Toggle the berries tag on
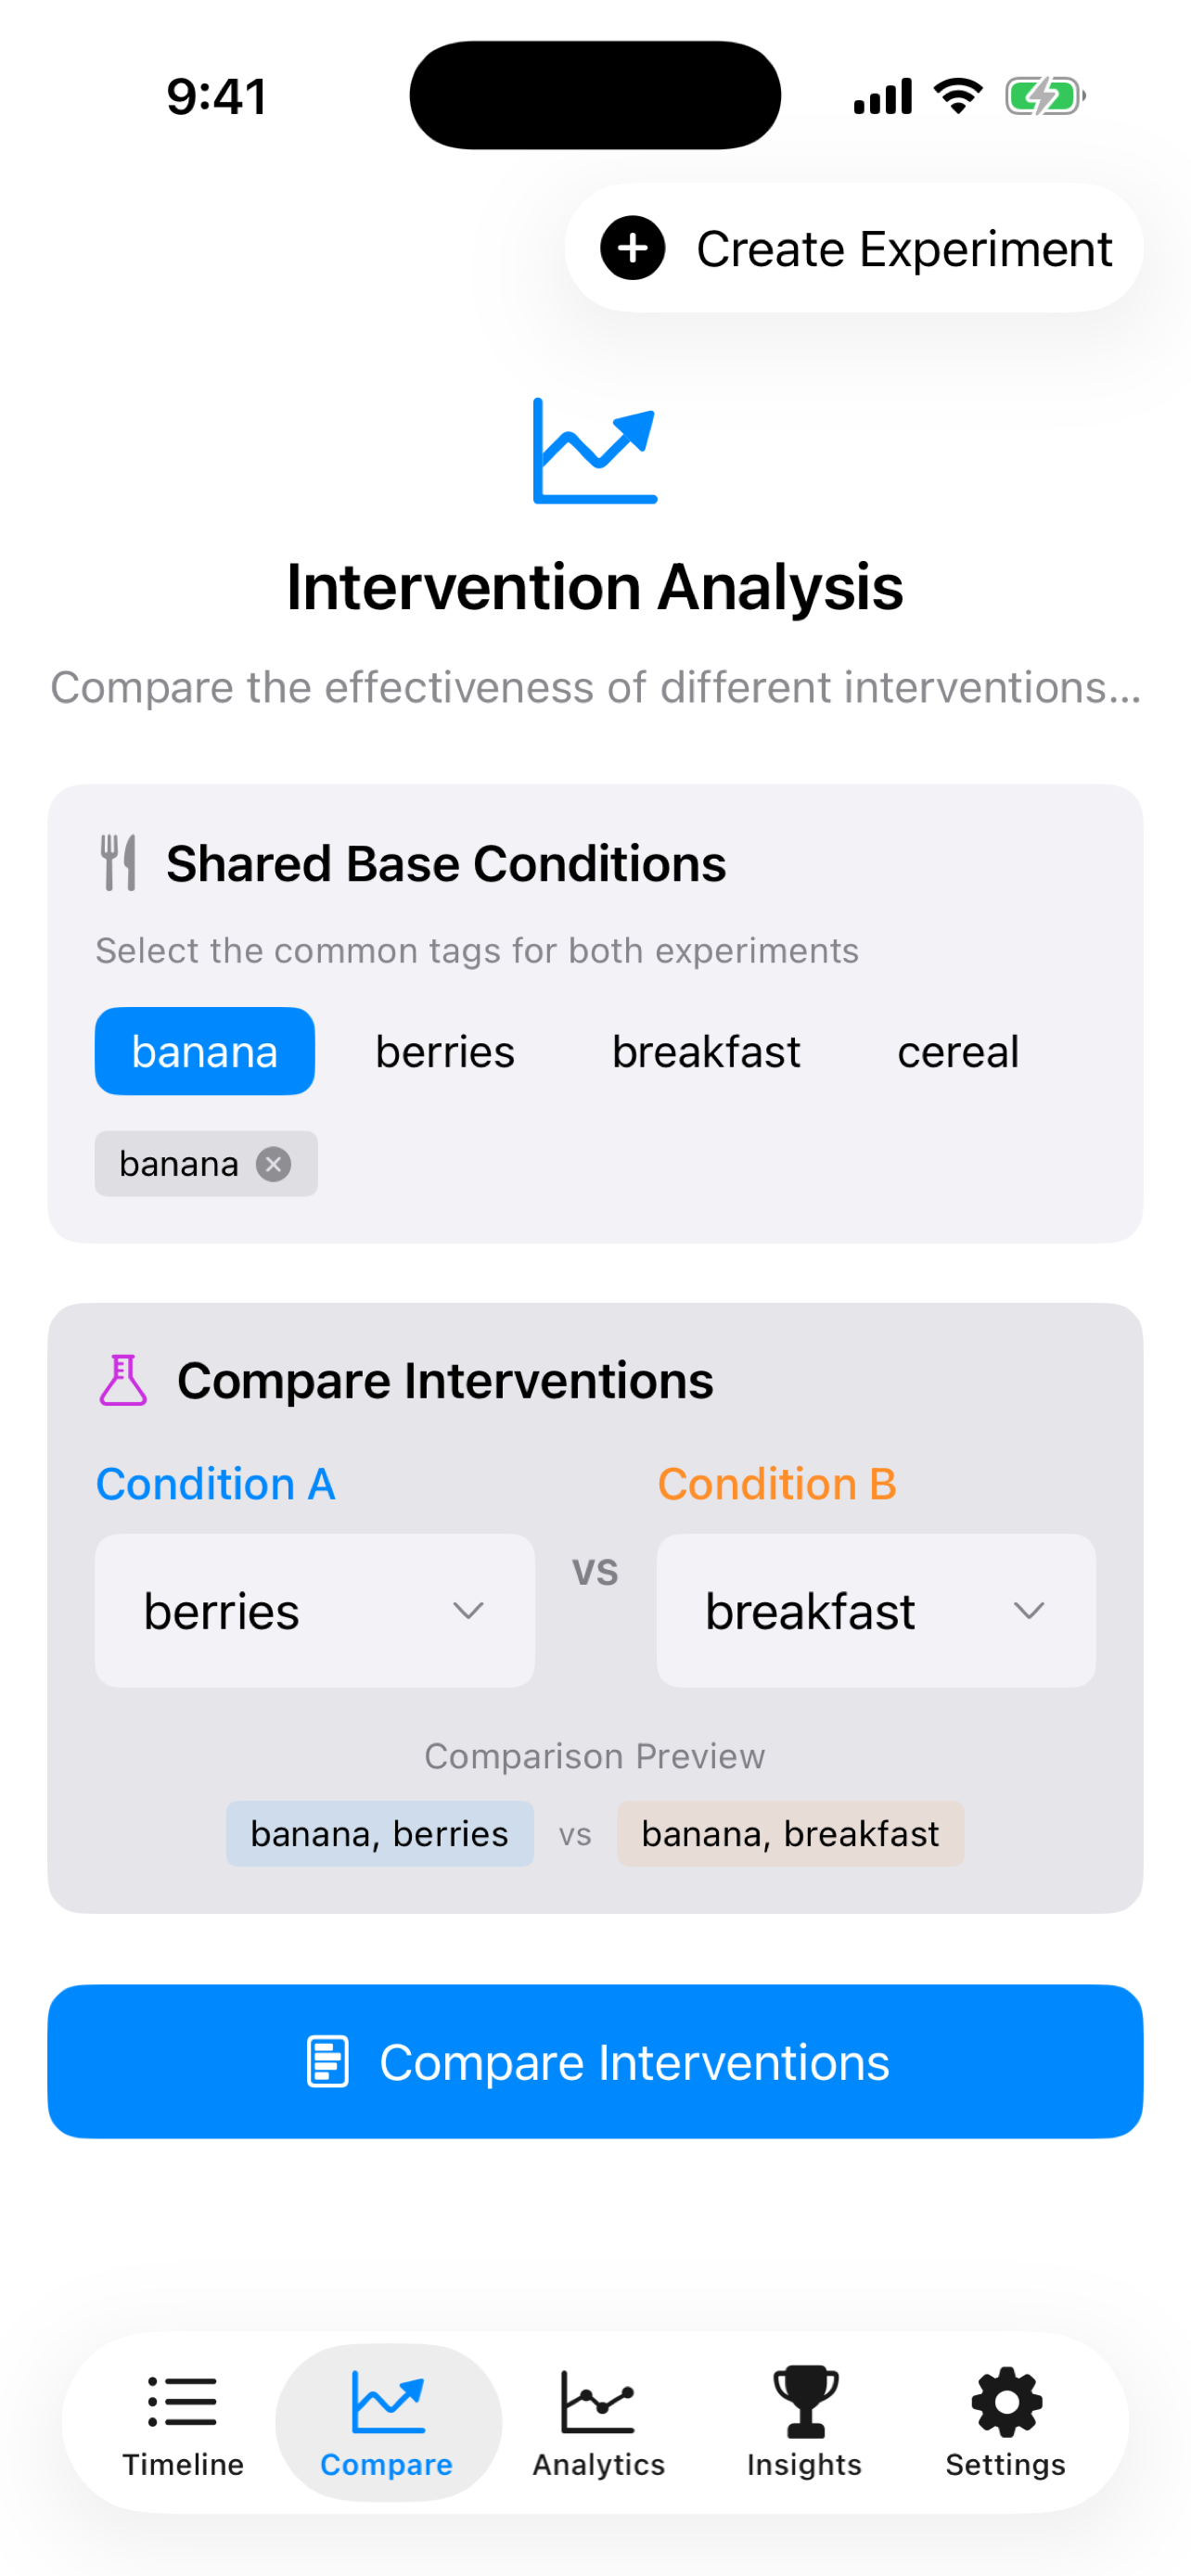The width and height of the screenshot is (1191, 2576). coord(444,1051)
